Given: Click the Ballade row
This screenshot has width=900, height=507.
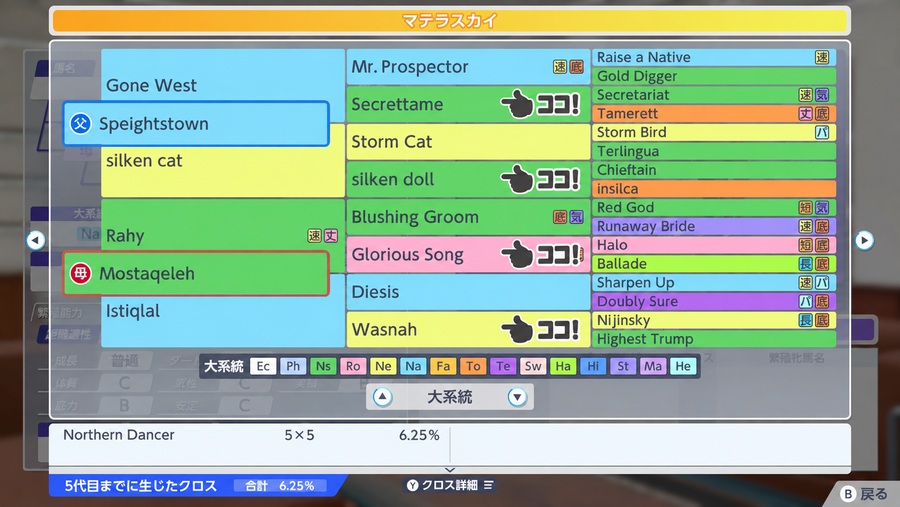Looking at the screenshot, I should click(x=713, y=264).
